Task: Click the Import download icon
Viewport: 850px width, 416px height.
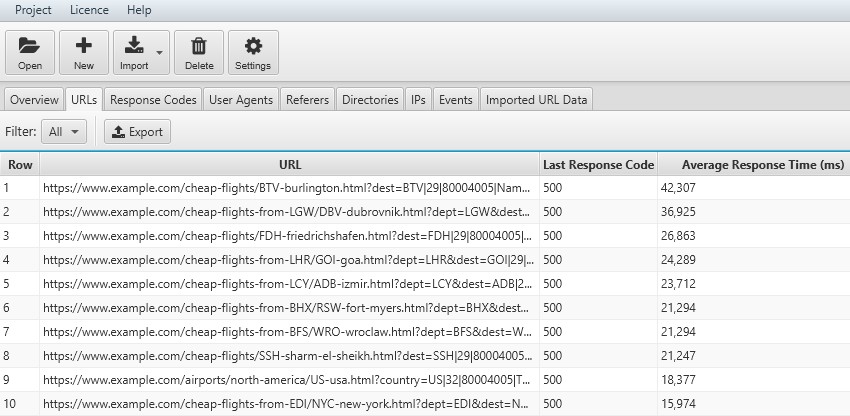Action: click(134, 45)
